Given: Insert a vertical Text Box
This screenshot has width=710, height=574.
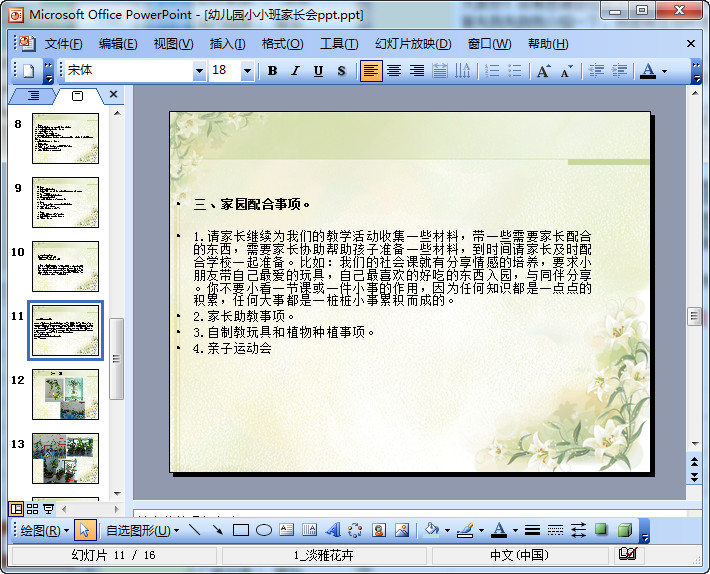Looking at the screenshot, I should tap(310, 530).
